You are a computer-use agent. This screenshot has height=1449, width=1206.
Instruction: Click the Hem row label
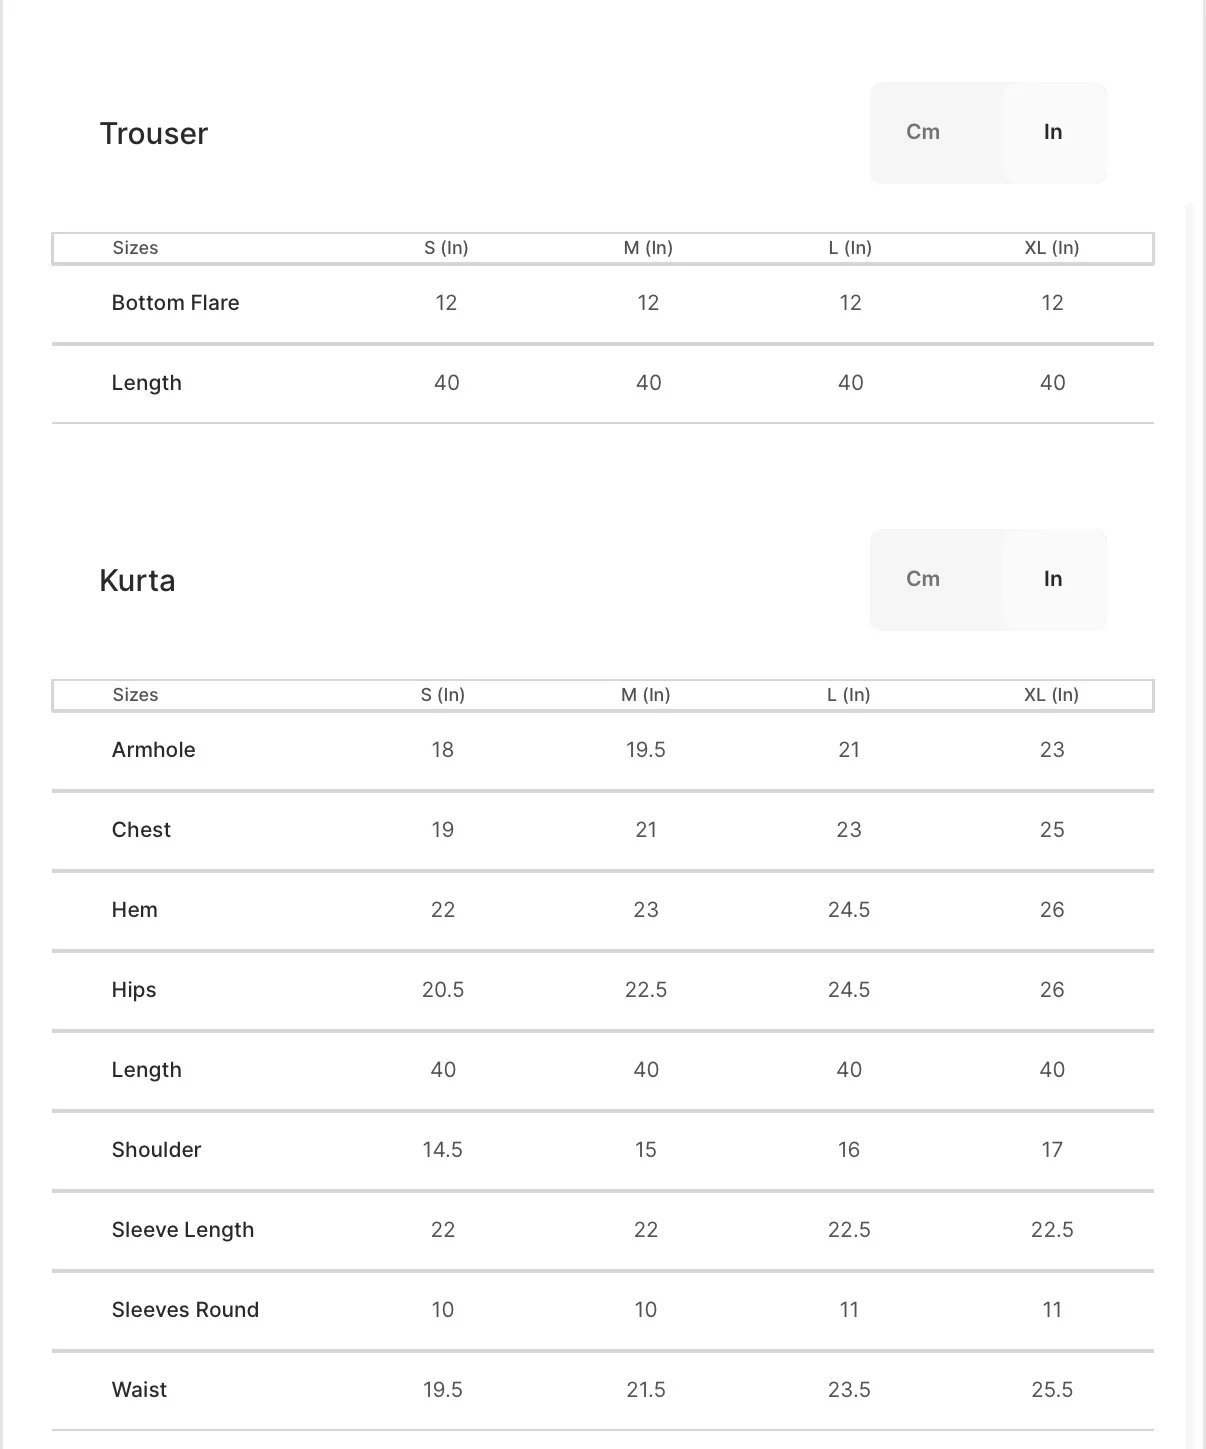coord(134,910)
